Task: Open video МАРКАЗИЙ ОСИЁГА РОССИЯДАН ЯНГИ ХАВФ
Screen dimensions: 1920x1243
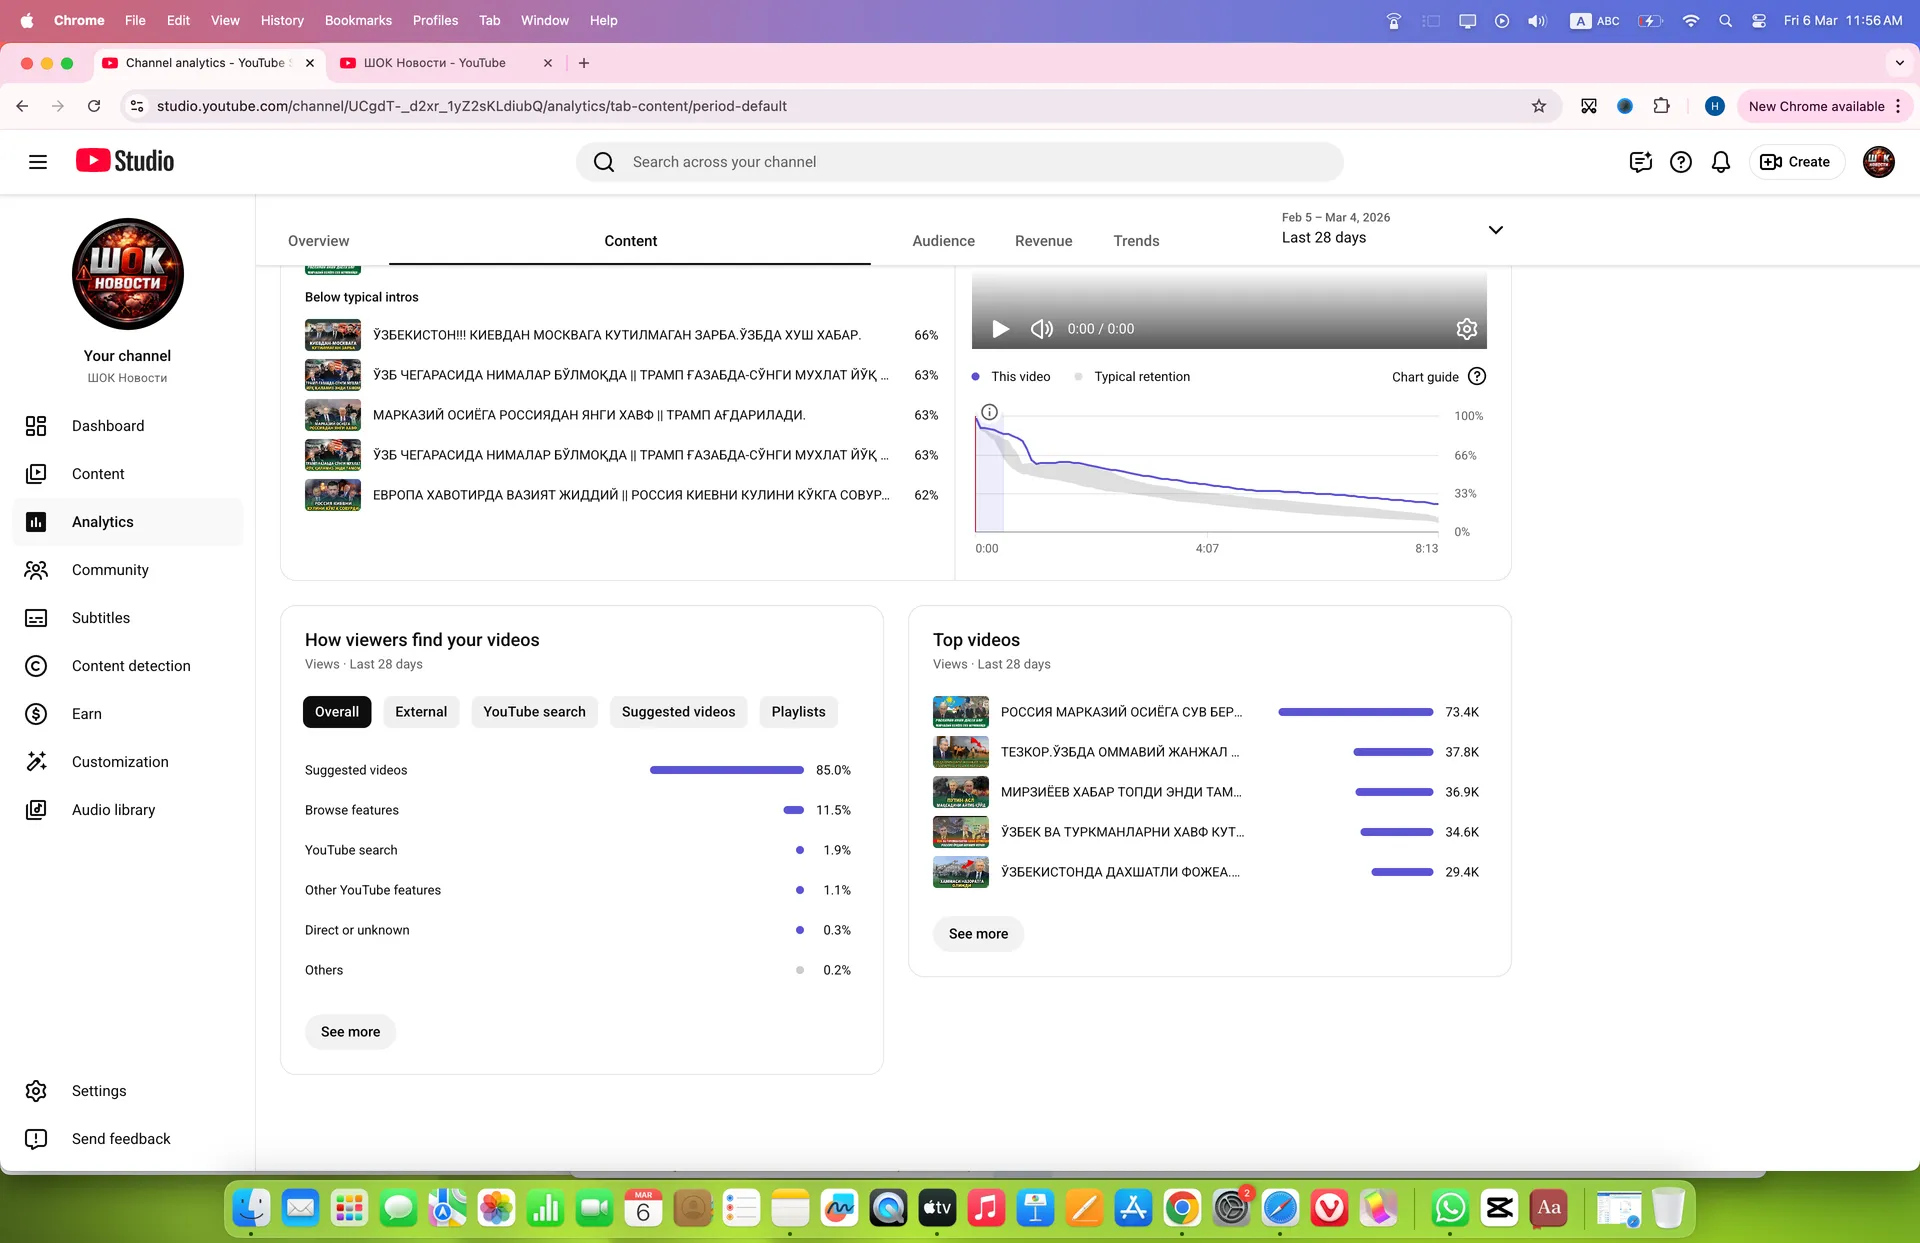Action: coord(589,415)
